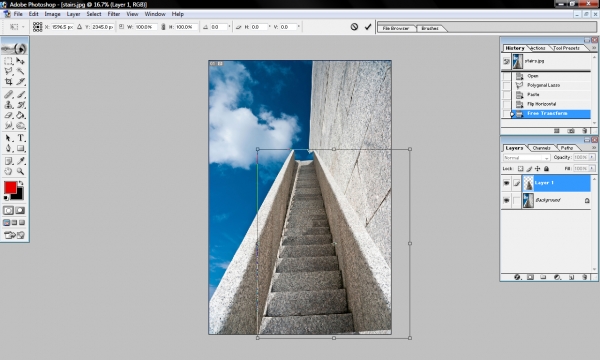Select the History Brush tool
600x360 pixels.
click(20, 105)
